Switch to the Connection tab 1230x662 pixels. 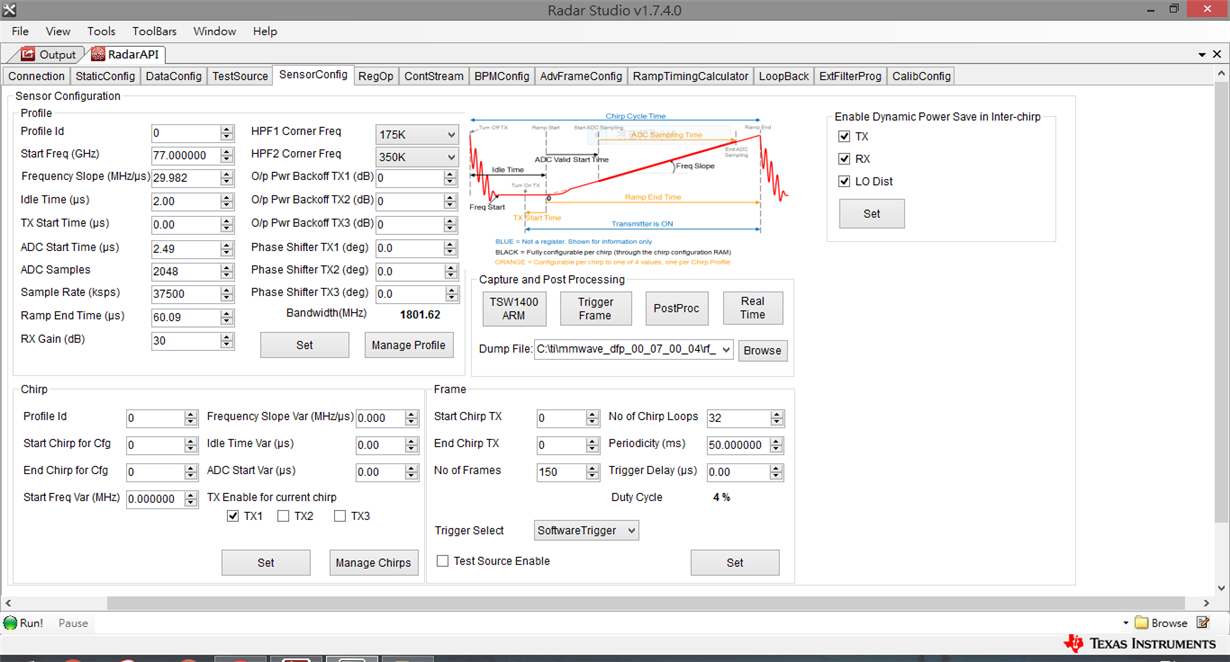tap(36, 76)
